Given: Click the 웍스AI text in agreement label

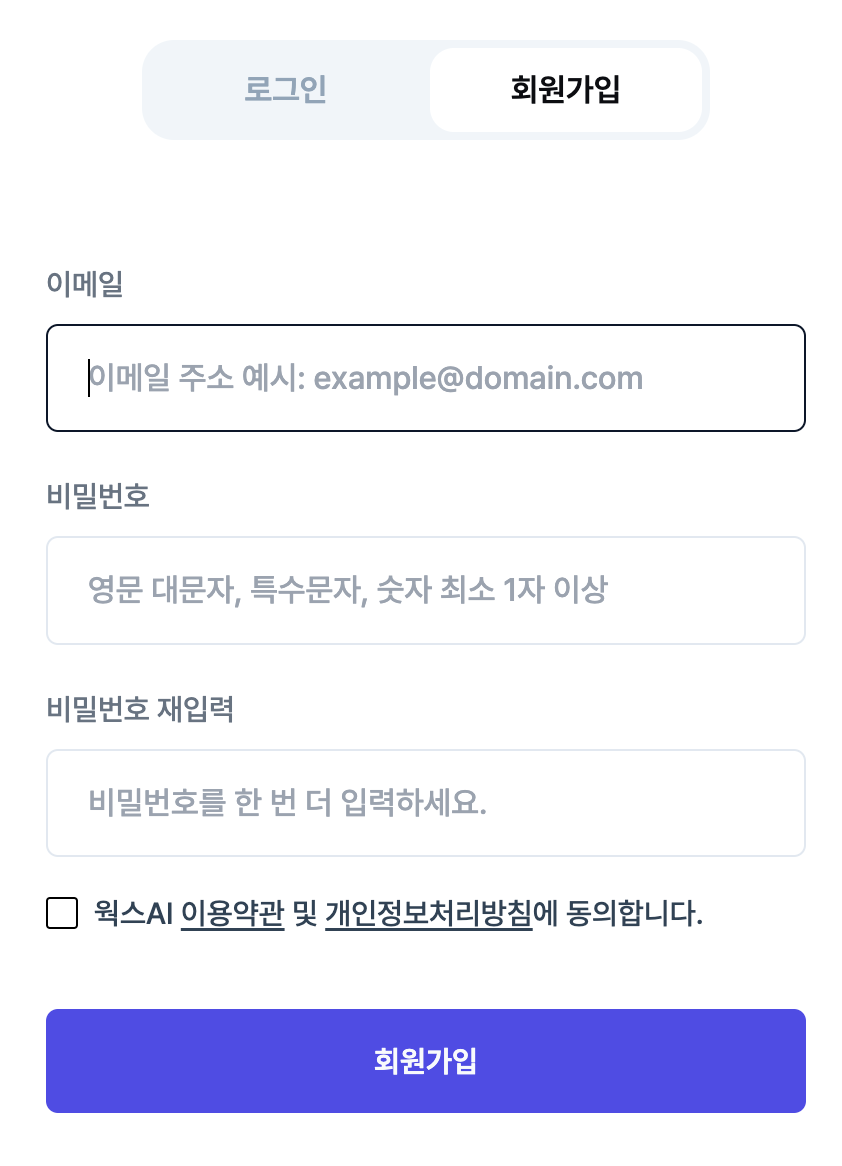Looking at the screenshot, I should click(x=133, y=913).
